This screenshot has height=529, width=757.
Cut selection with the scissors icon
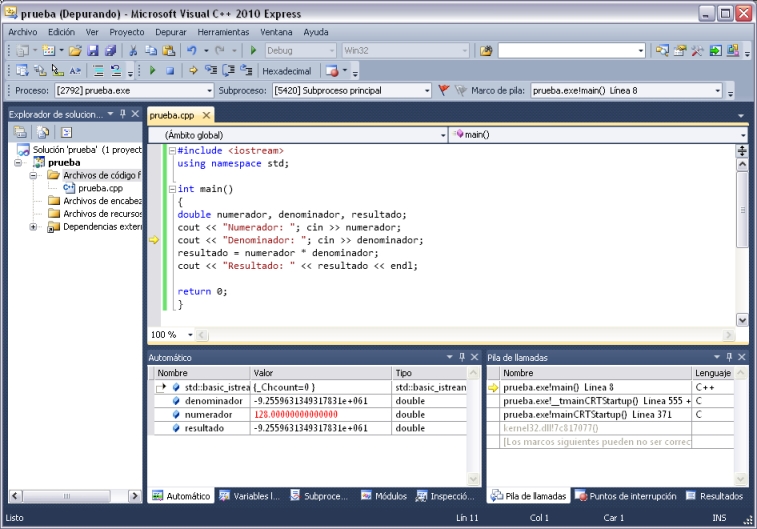[x=133, y=50]
